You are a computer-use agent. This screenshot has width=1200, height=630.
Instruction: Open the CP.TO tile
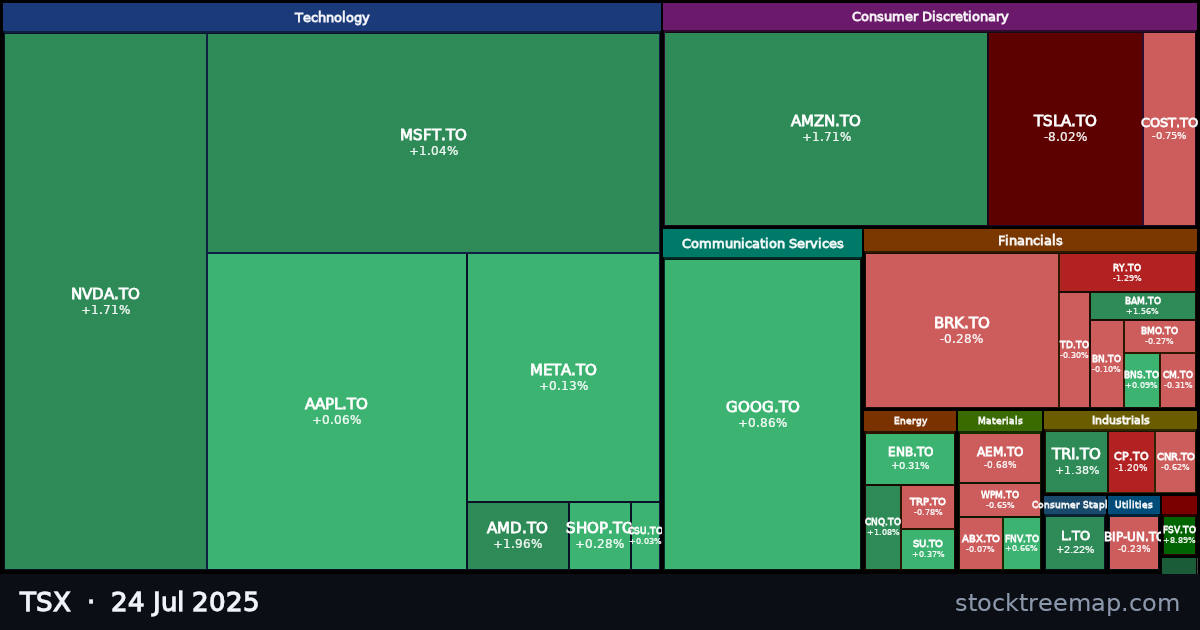click(x=1131, y=462)
